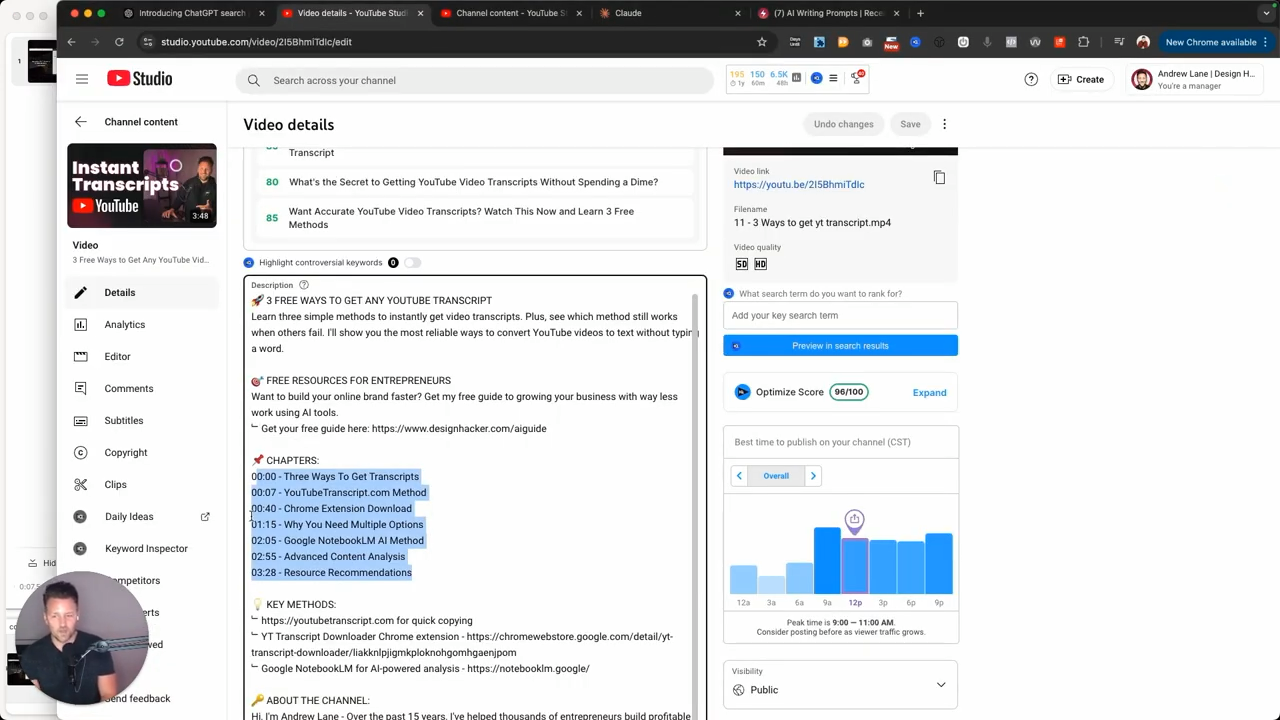This screenshot has height=720, width=1280.
Task: Copy the video link with copy icon
Action: click(939, 178)
